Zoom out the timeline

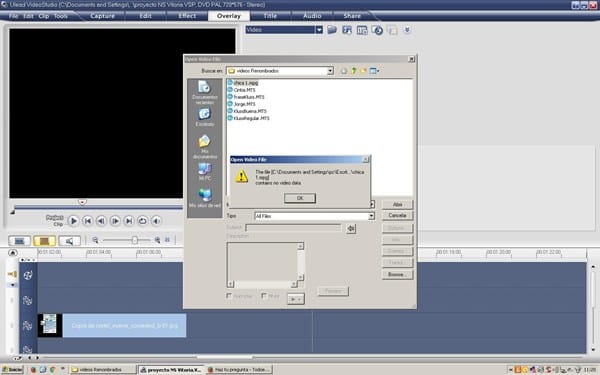[x=95, y=240]
